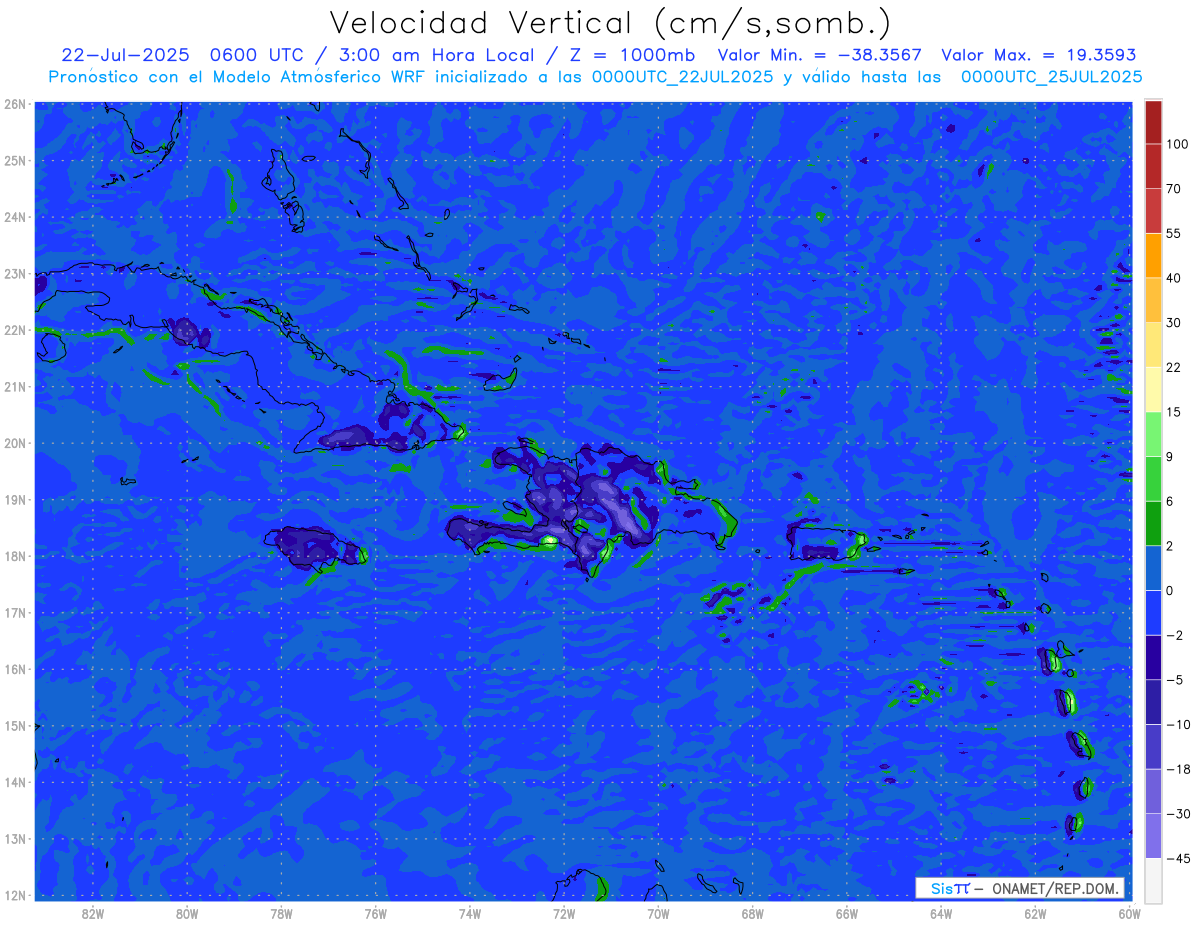Click 'Valor Max. = 19.3593' value
This screenshot has width=1200, height=927.
click(x=1039, y=55)
